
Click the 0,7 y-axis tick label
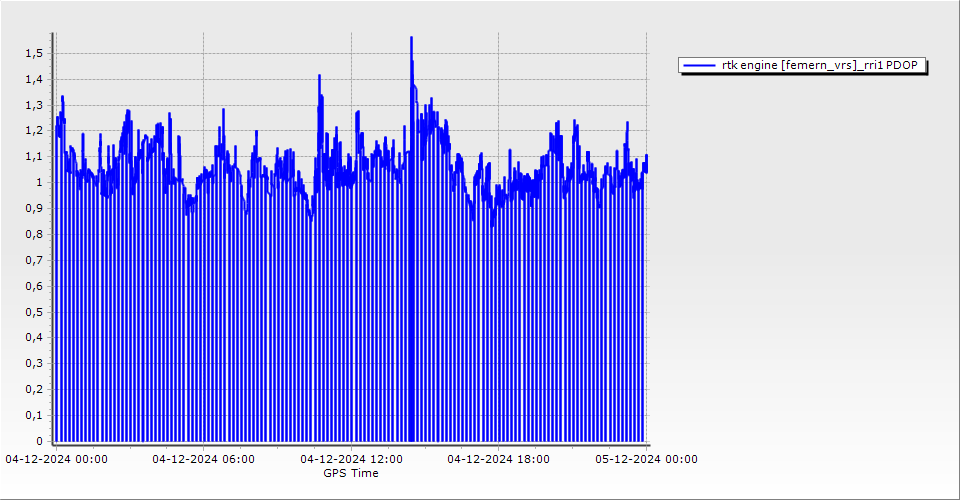tap(39, 260)
